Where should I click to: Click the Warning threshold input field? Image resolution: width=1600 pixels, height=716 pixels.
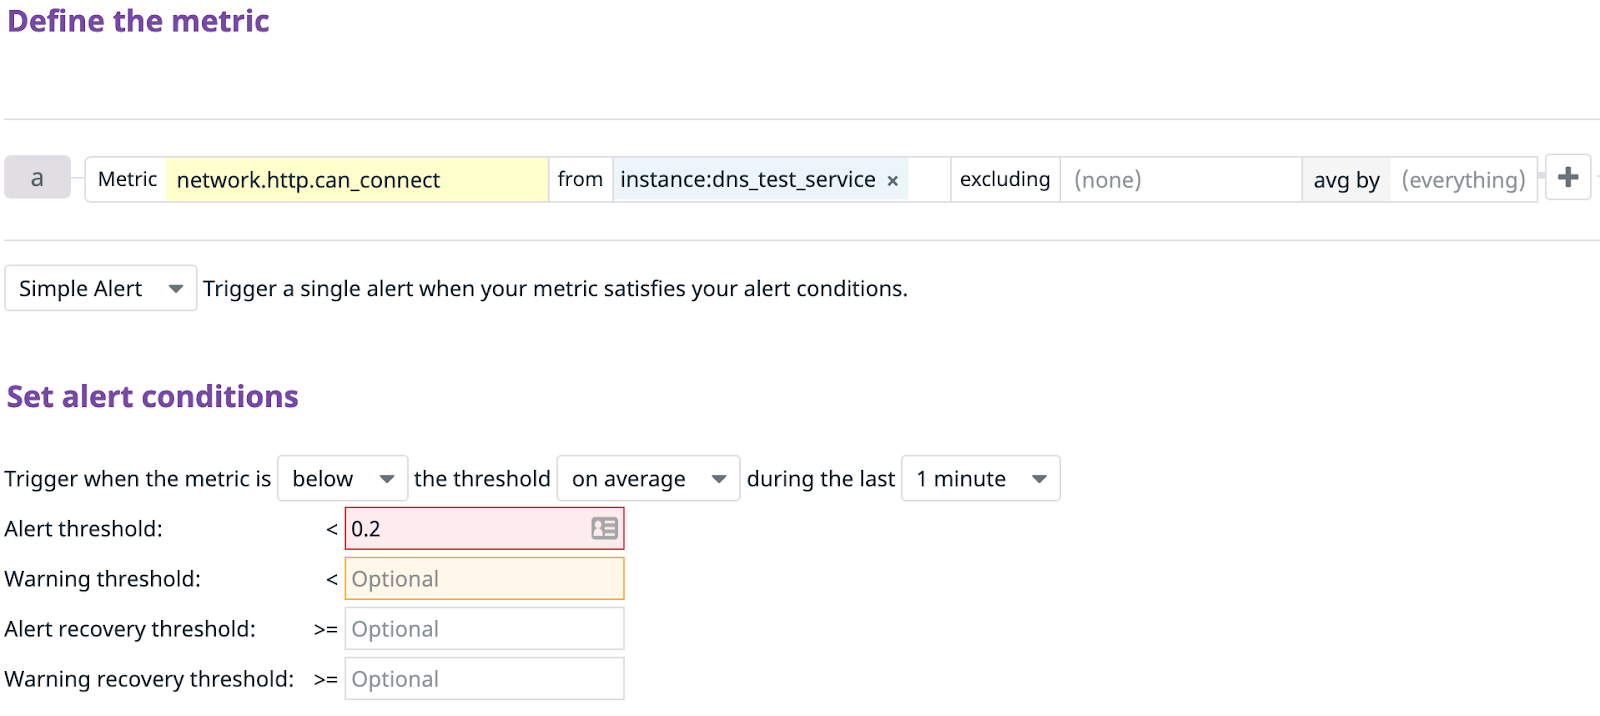coord(484,578)
